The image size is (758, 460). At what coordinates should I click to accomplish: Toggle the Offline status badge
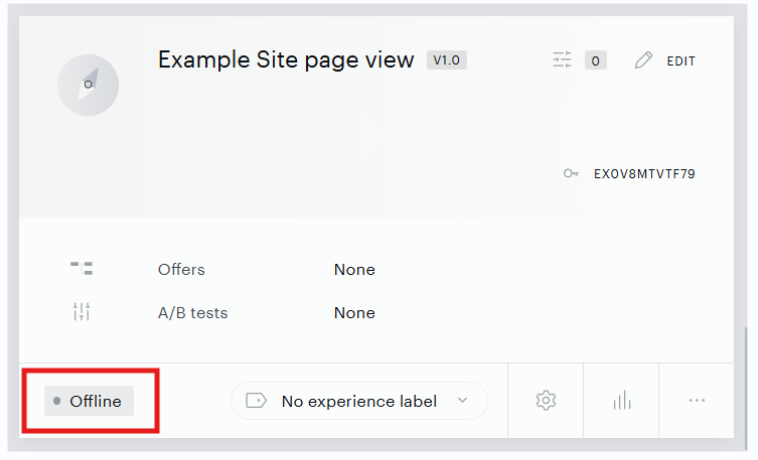pyautogui.click(x=89, y=401)
